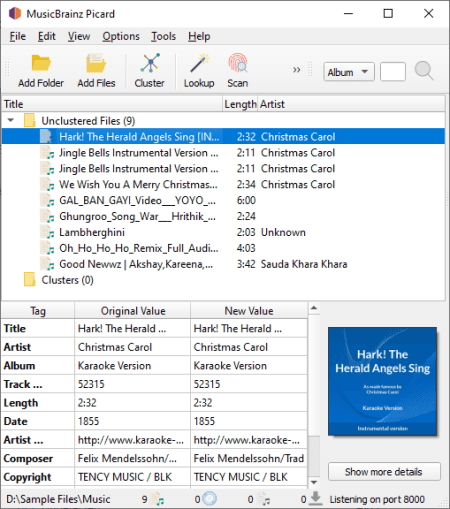Click the Clusters folder icon
The image size is (450, 509).
[x=30, y=280]
